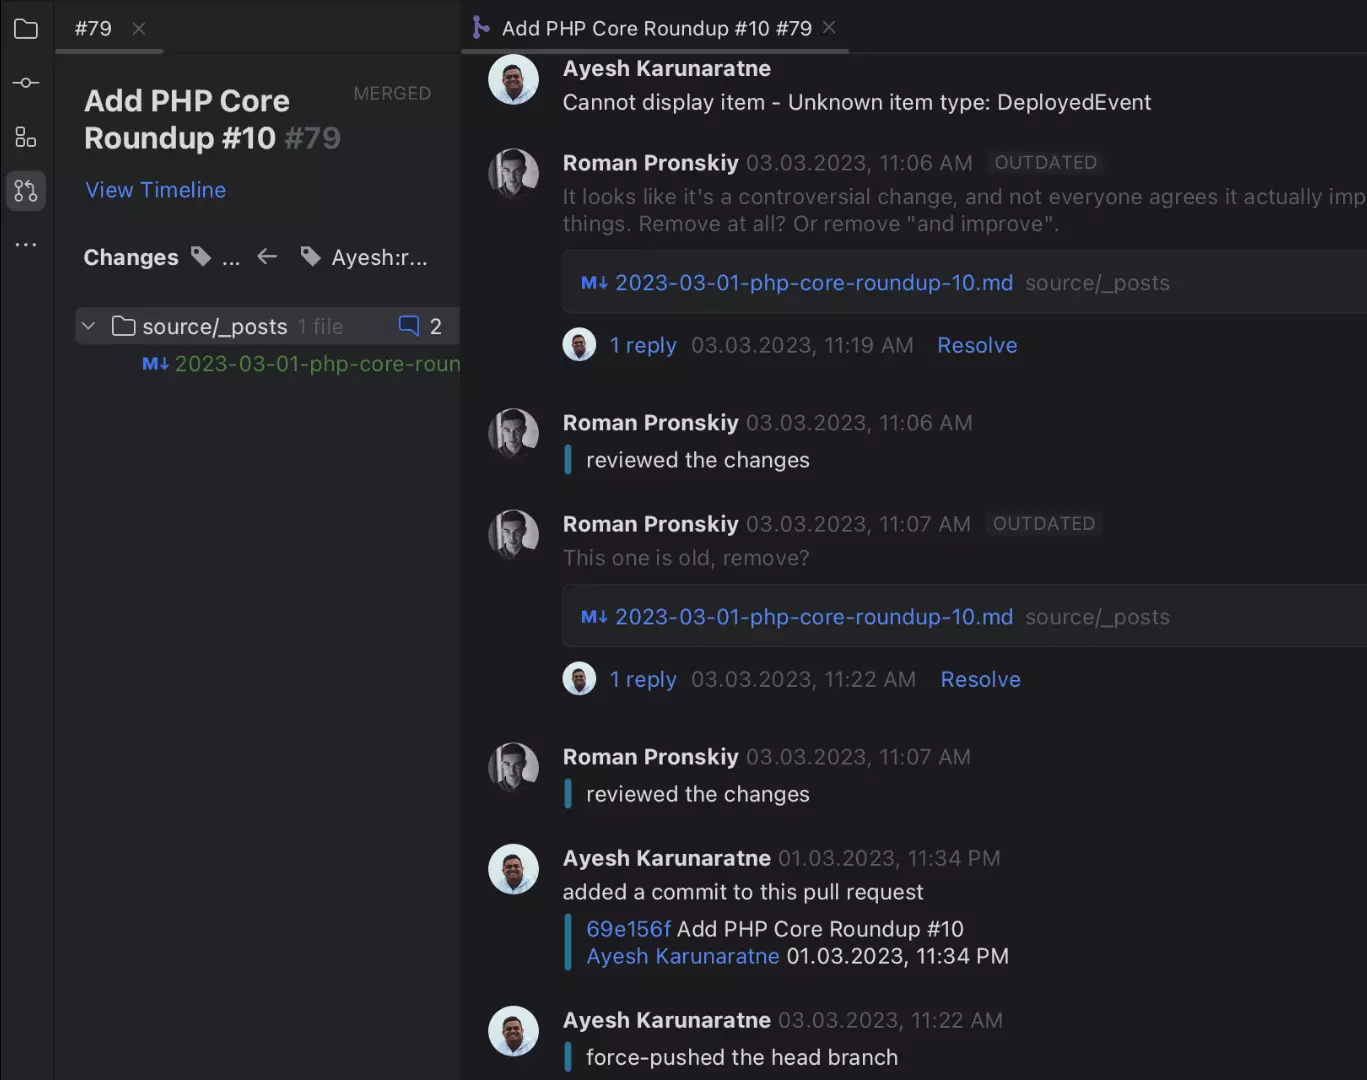Click the left arrow between branch tags

coord(267,257)
